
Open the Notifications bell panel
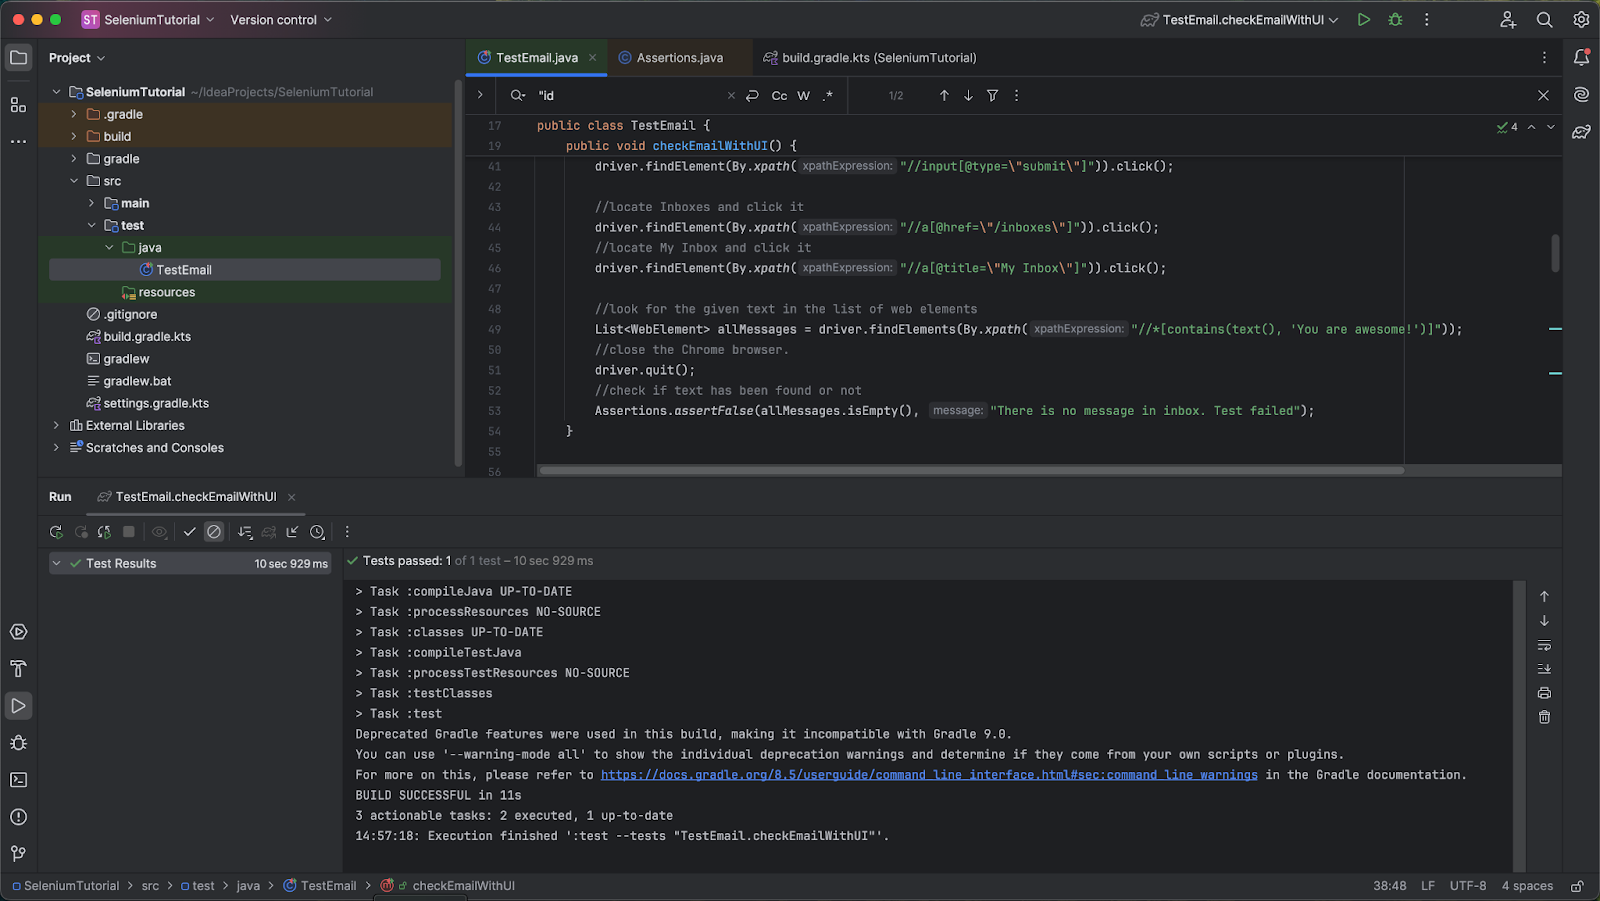tap(1581, 58)
